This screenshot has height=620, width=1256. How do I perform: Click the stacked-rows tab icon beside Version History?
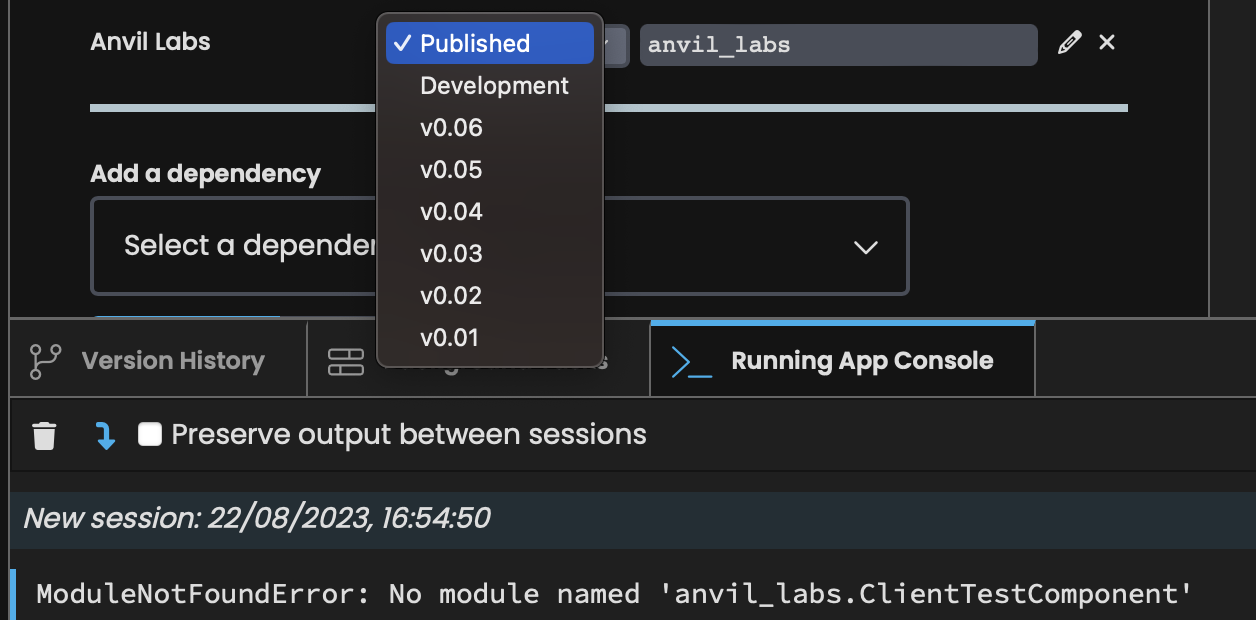point(346,362)
